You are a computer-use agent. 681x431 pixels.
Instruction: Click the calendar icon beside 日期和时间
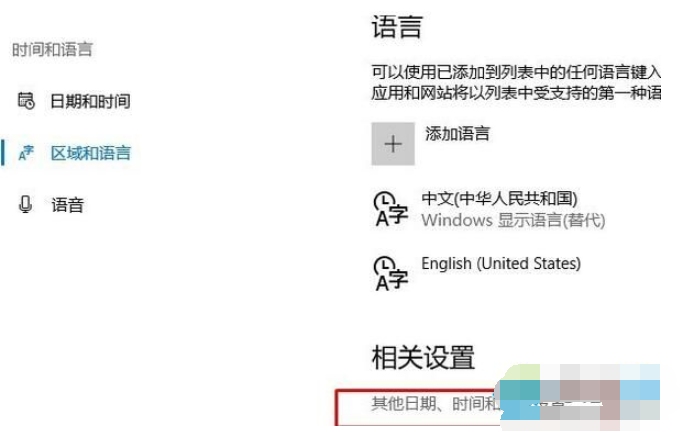(x=26, y=101)
